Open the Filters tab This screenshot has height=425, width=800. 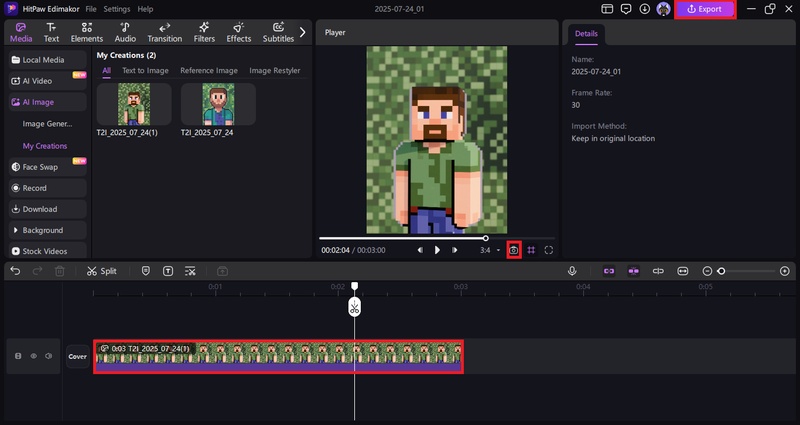[x=204, y=32]
